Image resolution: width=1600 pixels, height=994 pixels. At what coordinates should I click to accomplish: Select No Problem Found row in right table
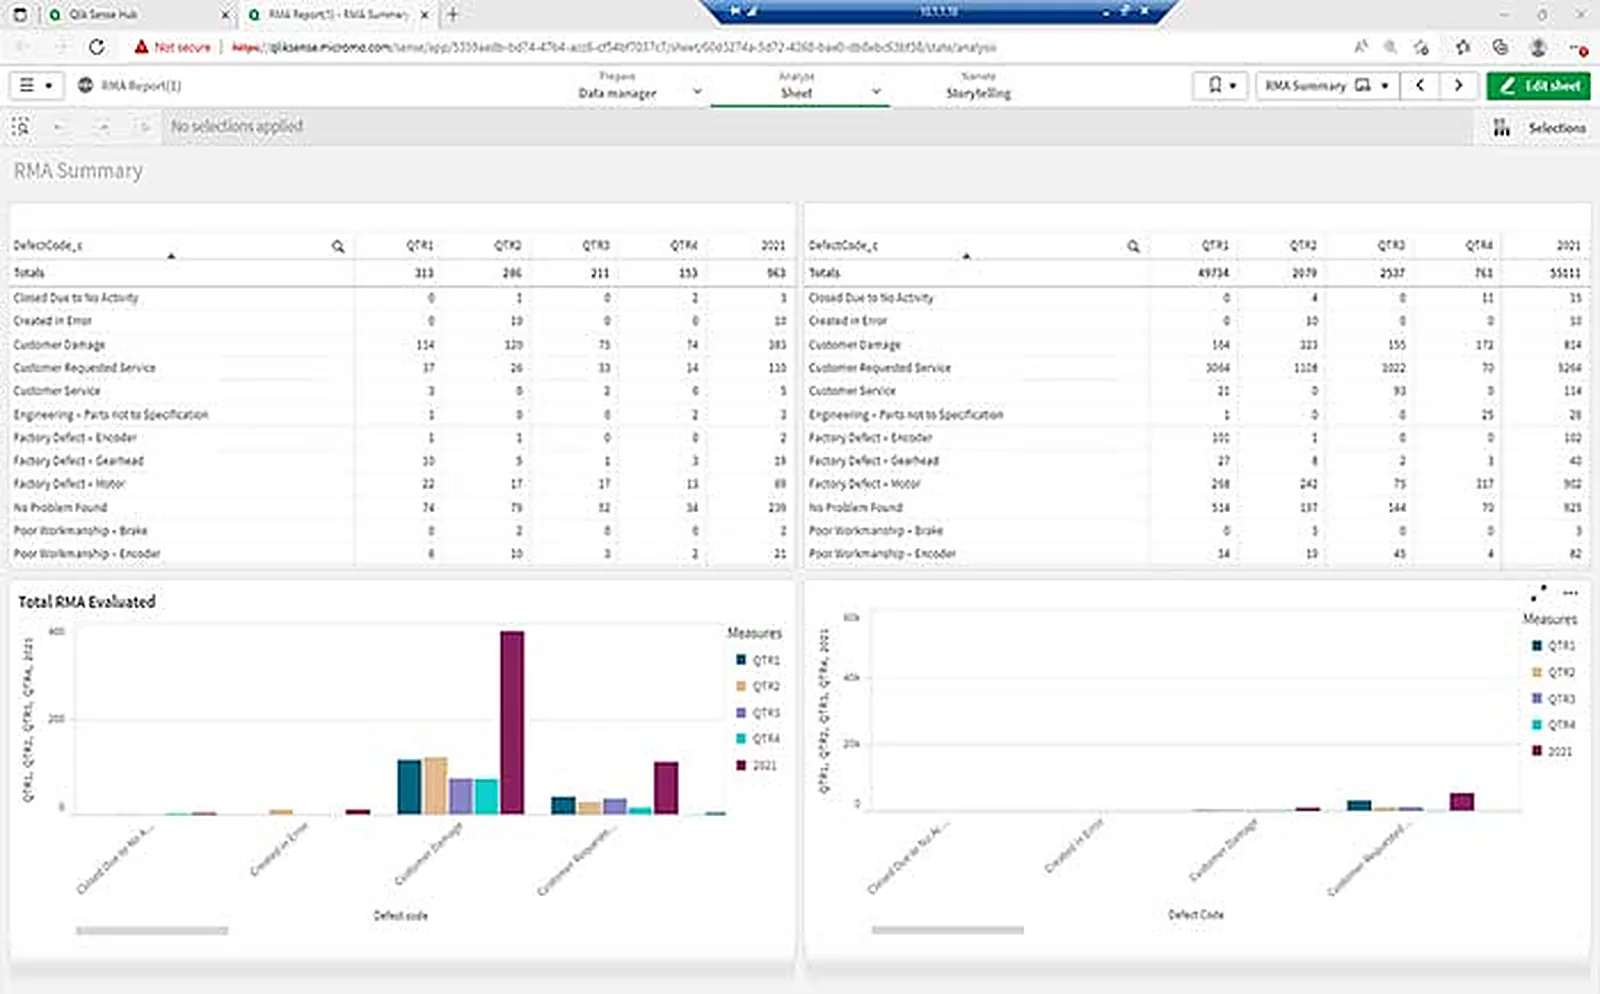pos(1196,508)
